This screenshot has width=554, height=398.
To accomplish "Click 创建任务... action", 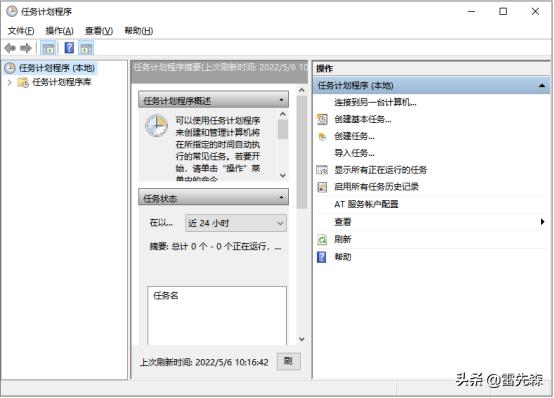I will [354, 136].
